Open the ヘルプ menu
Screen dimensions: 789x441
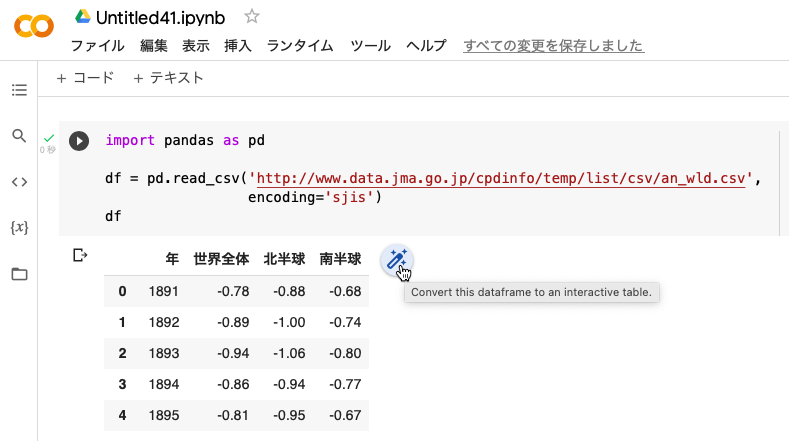tap(426, 46)
